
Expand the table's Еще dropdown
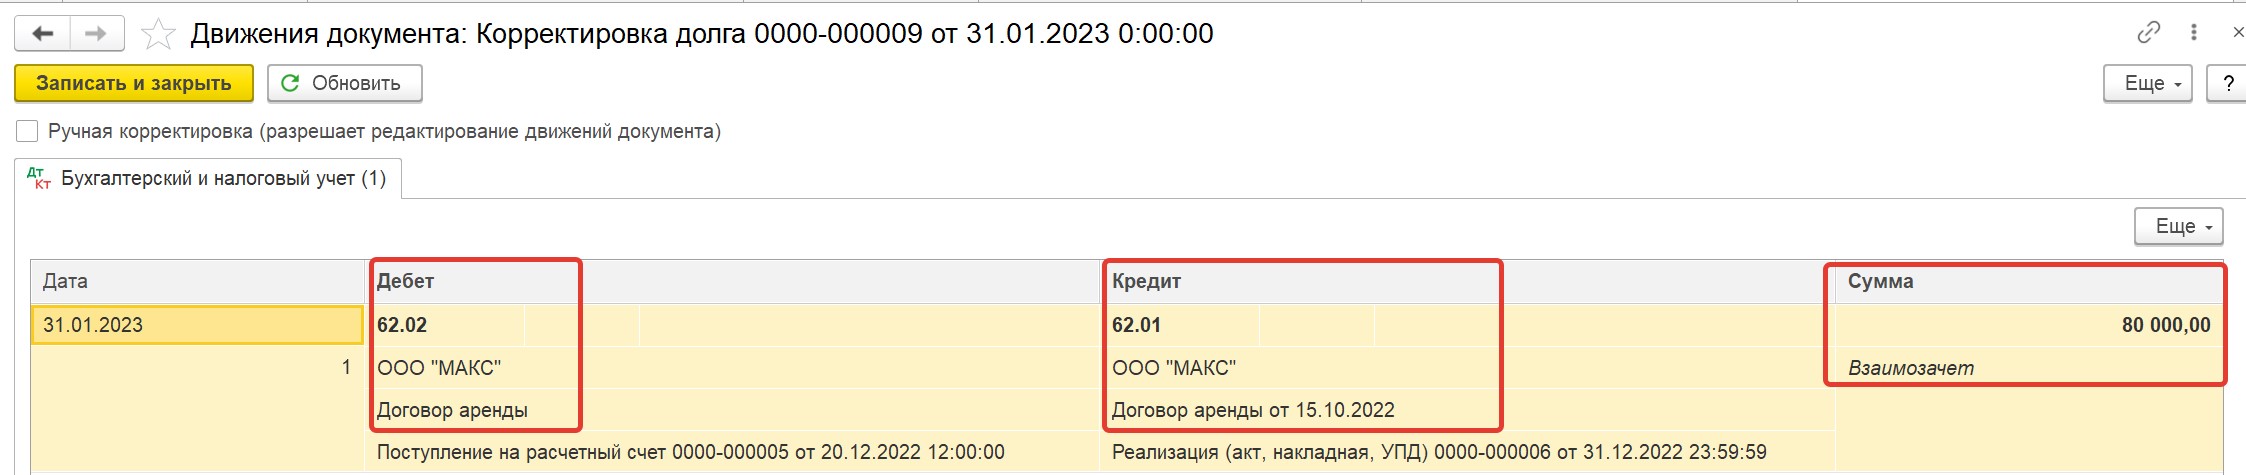2178,226
